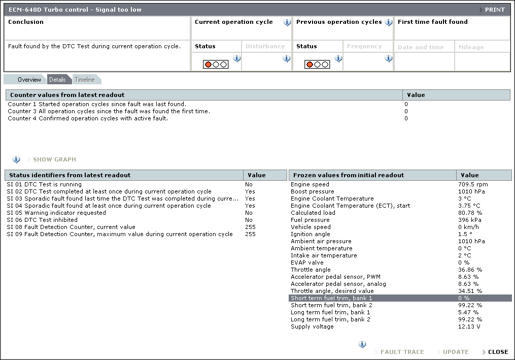Click previous operation cycles status indicator lights
The height and width of the screenshot is (360, 515).
click(317, 64)
